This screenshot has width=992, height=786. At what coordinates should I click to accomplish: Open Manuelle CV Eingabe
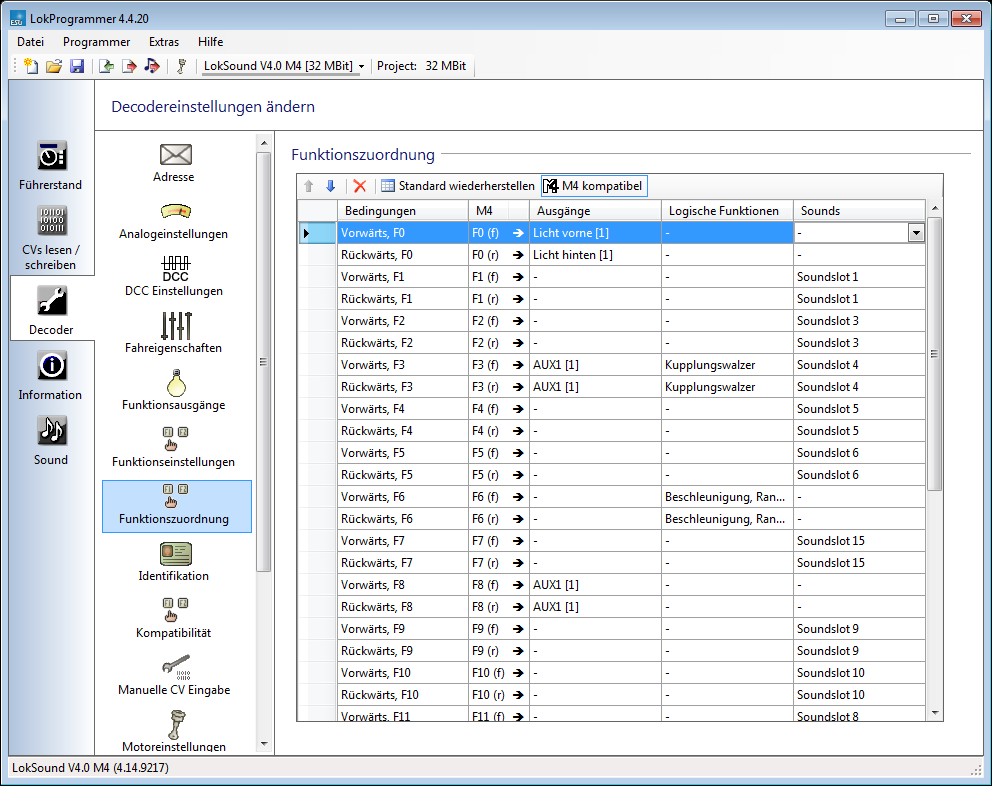pyautogui.click(x=174, y=675)
